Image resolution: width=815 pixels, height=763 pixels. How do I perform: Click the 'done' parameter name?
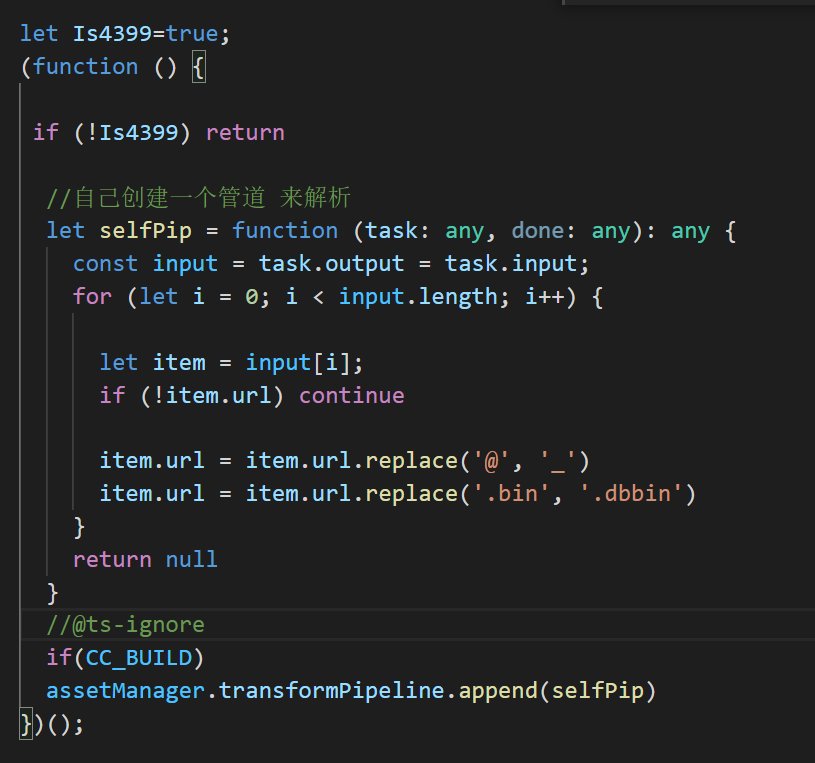pos(538,231)
